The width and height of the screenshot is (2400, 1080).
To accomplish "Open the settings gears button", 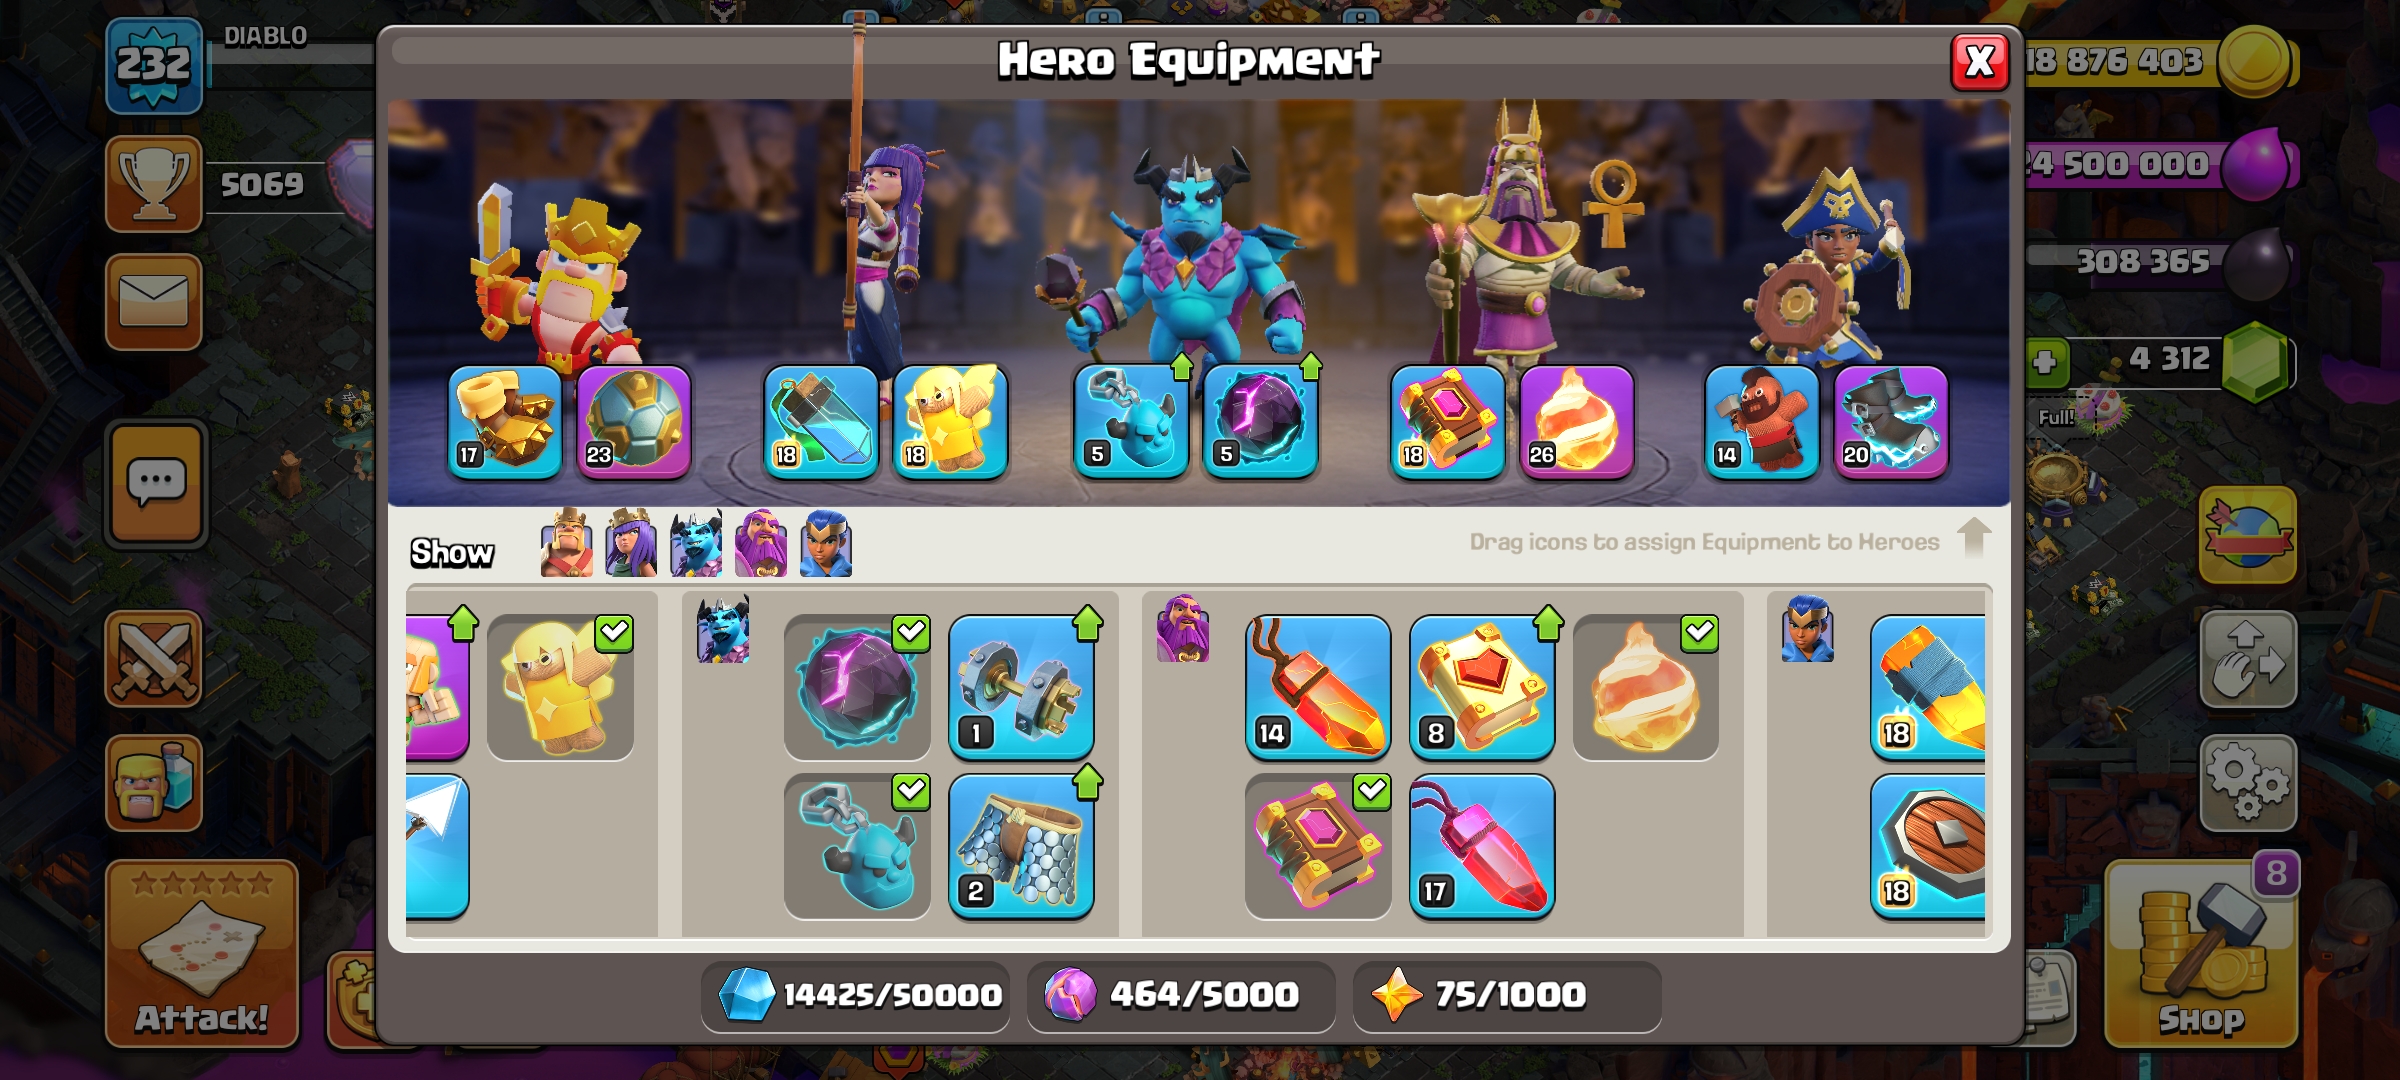I will (2248, 783).
